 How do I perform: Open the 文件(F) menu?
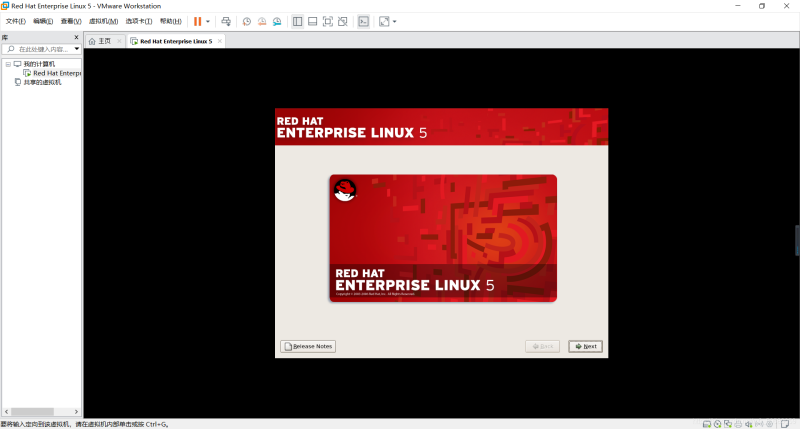coord(15,21)
